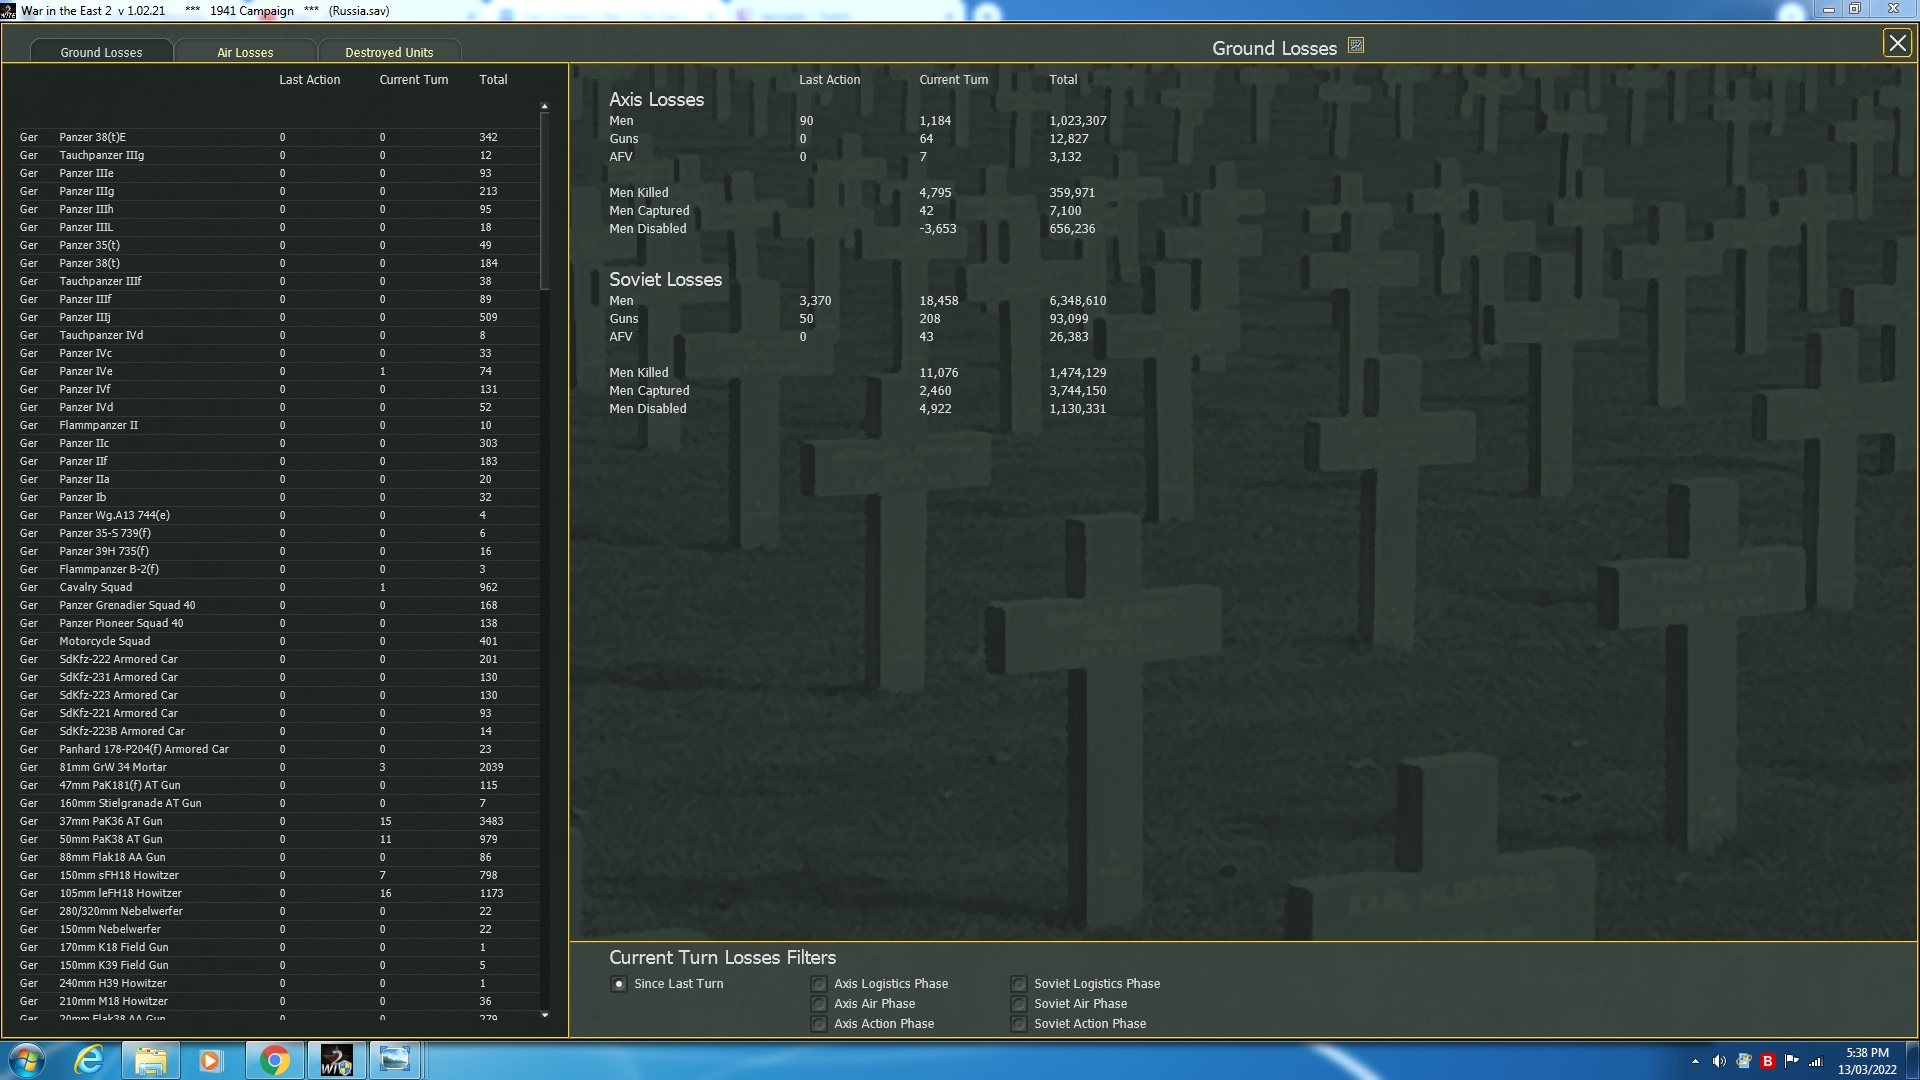
Task: Enable the Soviet Logistics Phase filter
Action: click(x=1019, y=984)
